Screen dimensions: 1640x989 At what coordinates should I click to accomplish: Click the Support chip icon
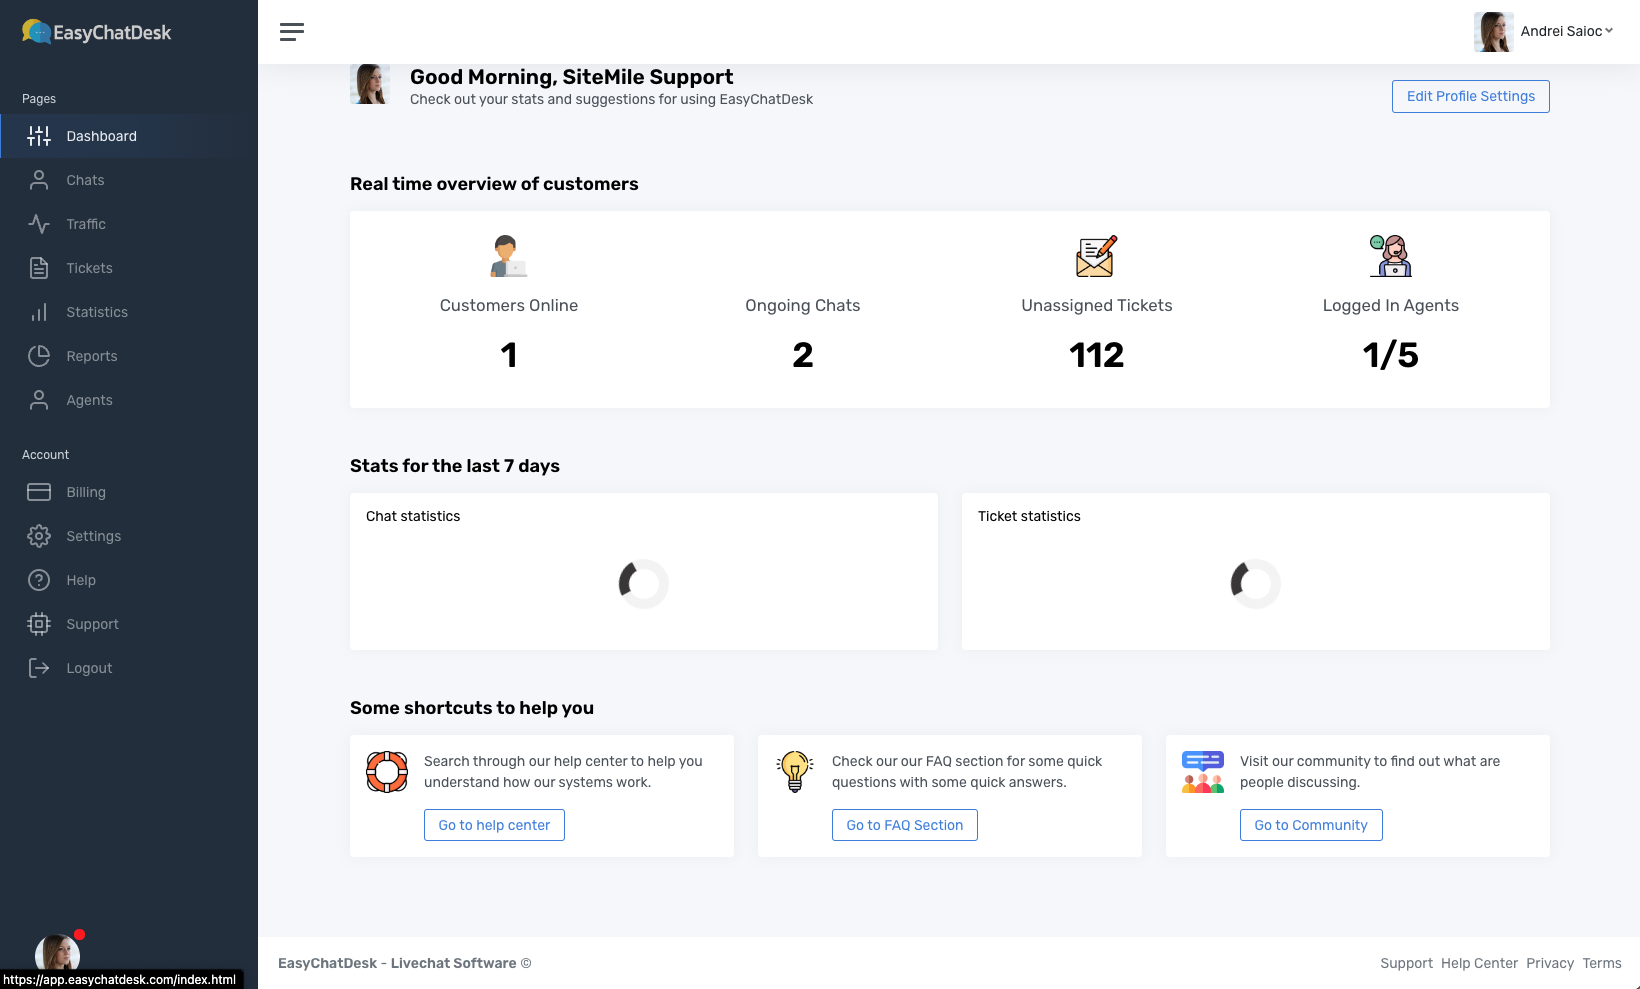click(39, 624)
